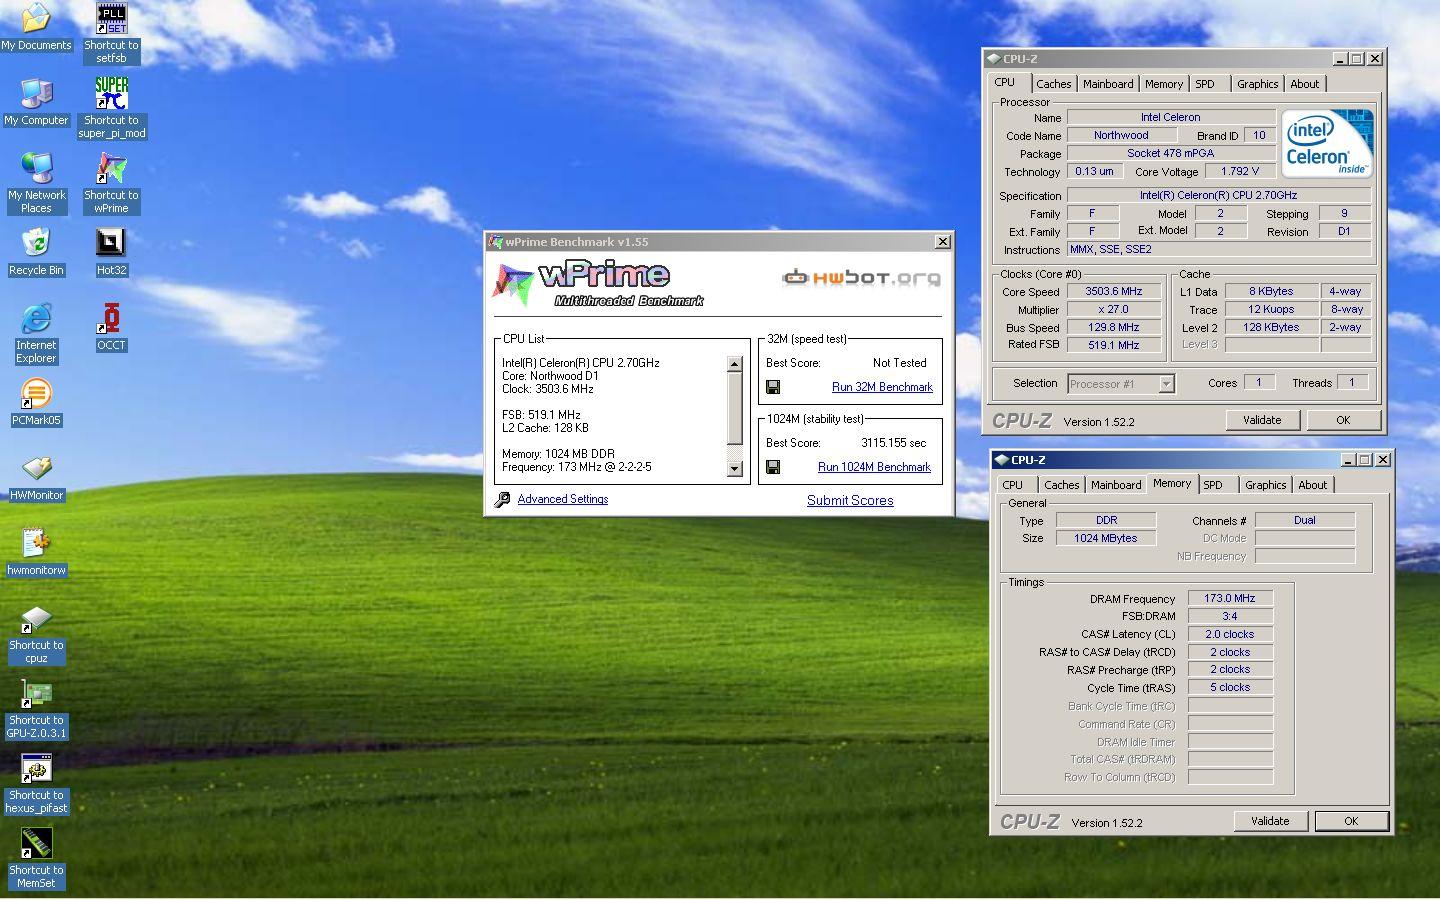Viewport: 1440px width, 900px height.
Task: Select the Shortcut to setfsb icon
Action: [x=111, y=33]
